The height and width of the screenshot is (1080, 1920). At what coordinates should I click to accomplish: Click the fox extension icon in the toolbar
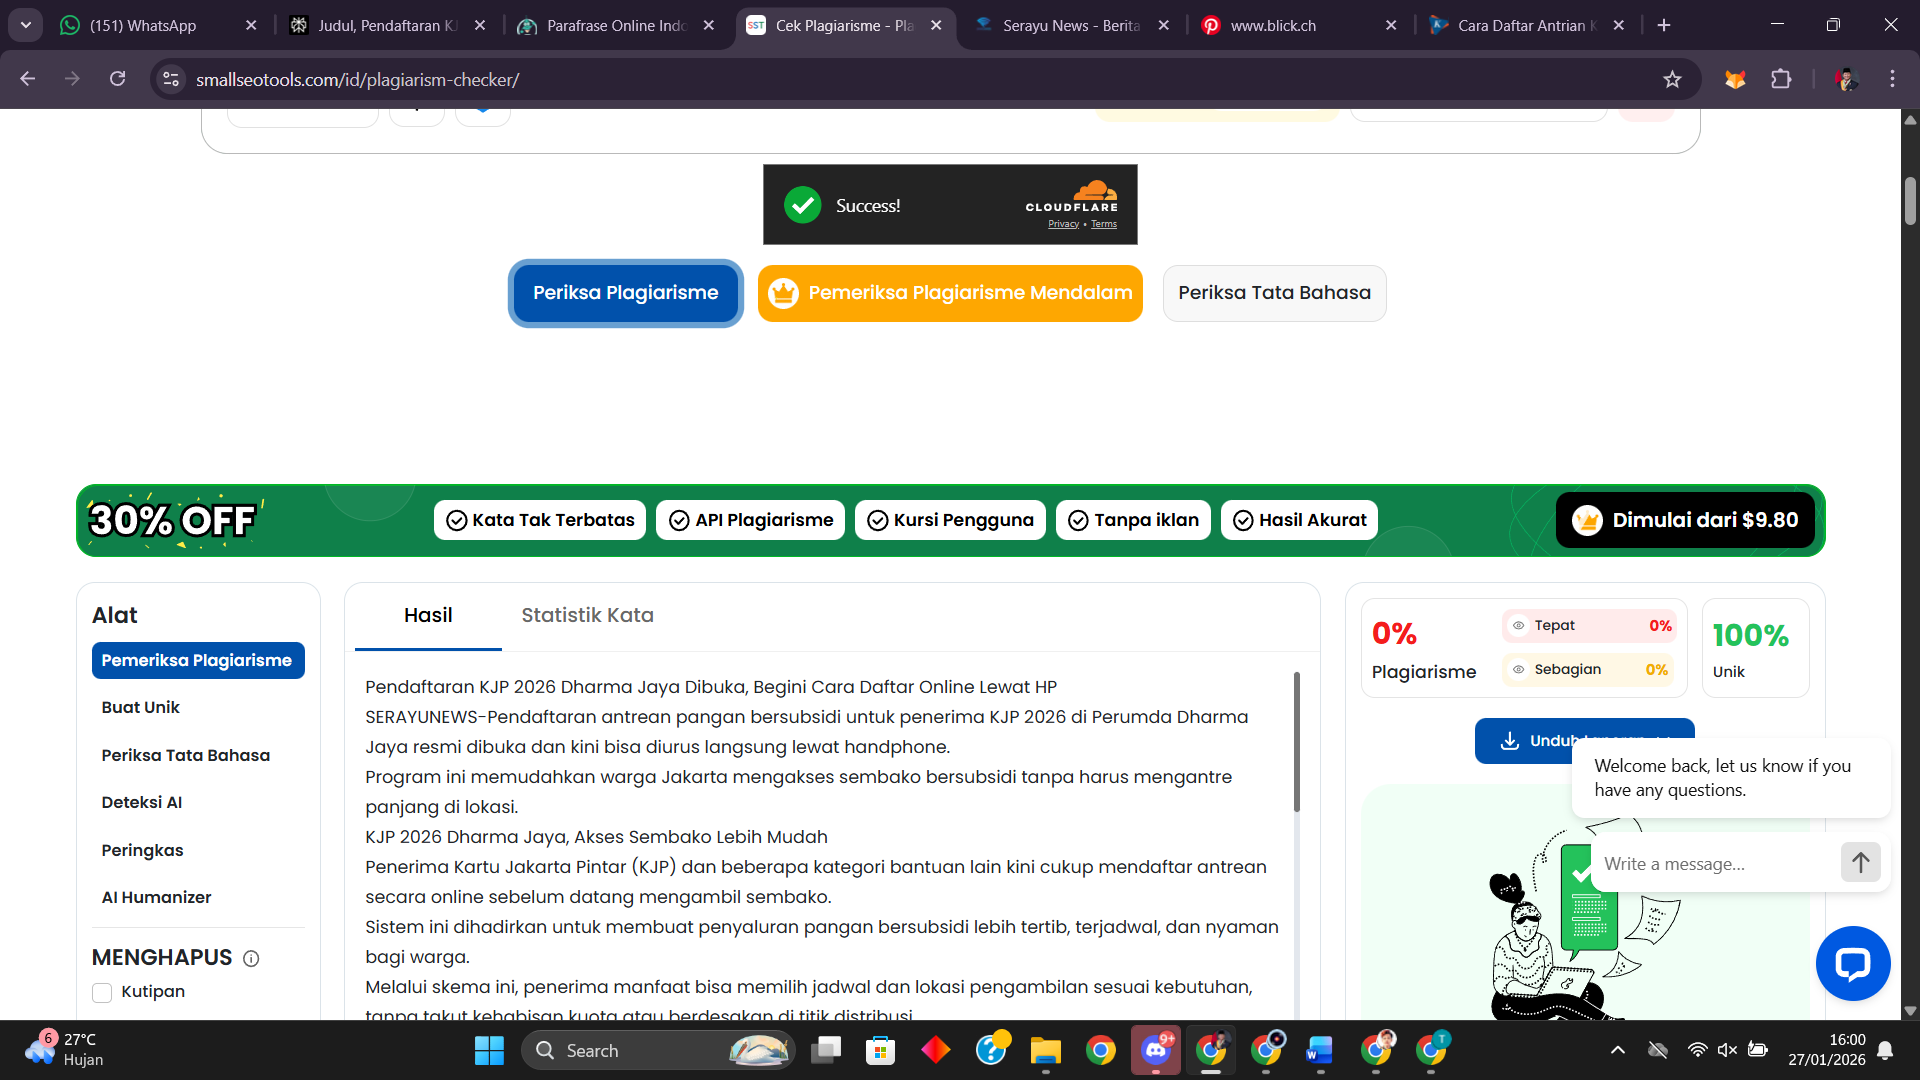click(1735, 79)
